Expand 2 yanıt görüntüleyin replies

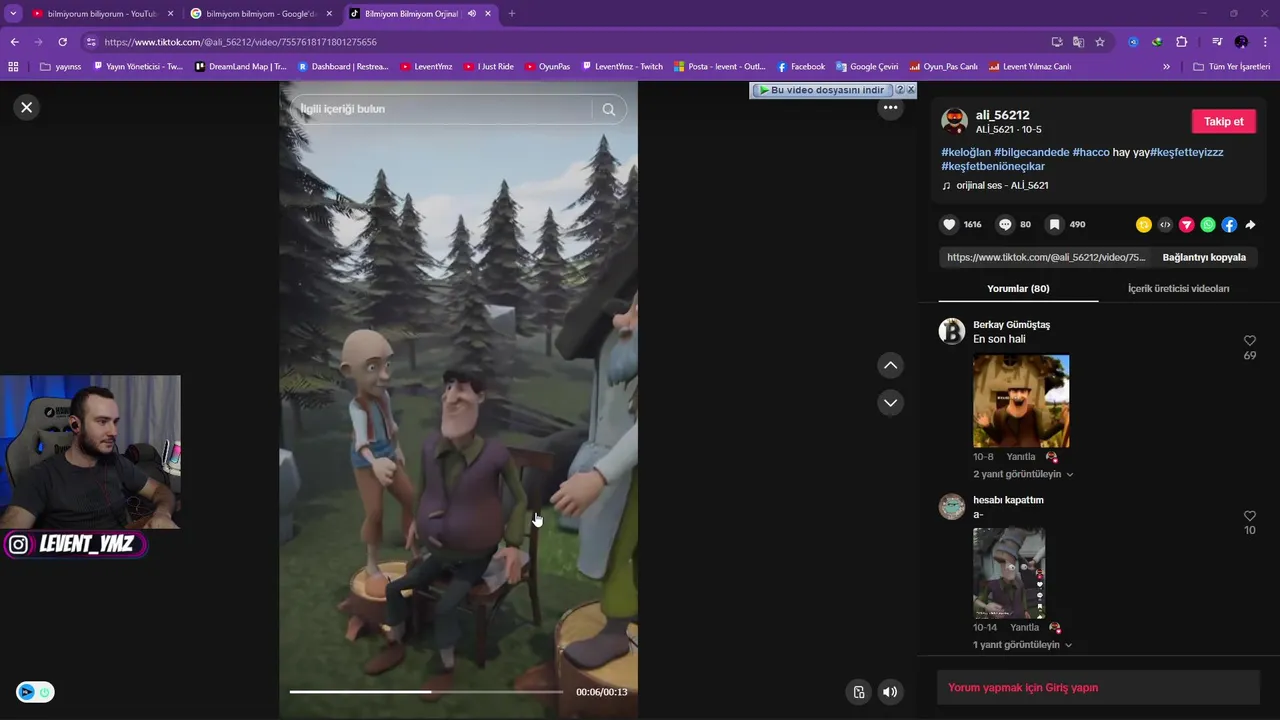coord(1023,474)
